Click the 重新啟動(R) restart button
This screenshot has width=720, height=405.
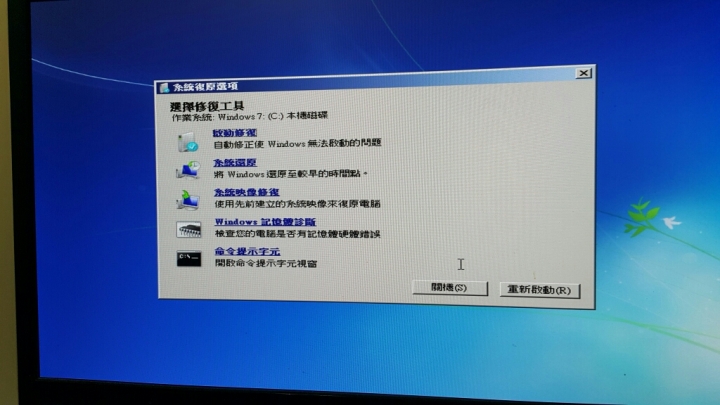[x=540, y=290]
